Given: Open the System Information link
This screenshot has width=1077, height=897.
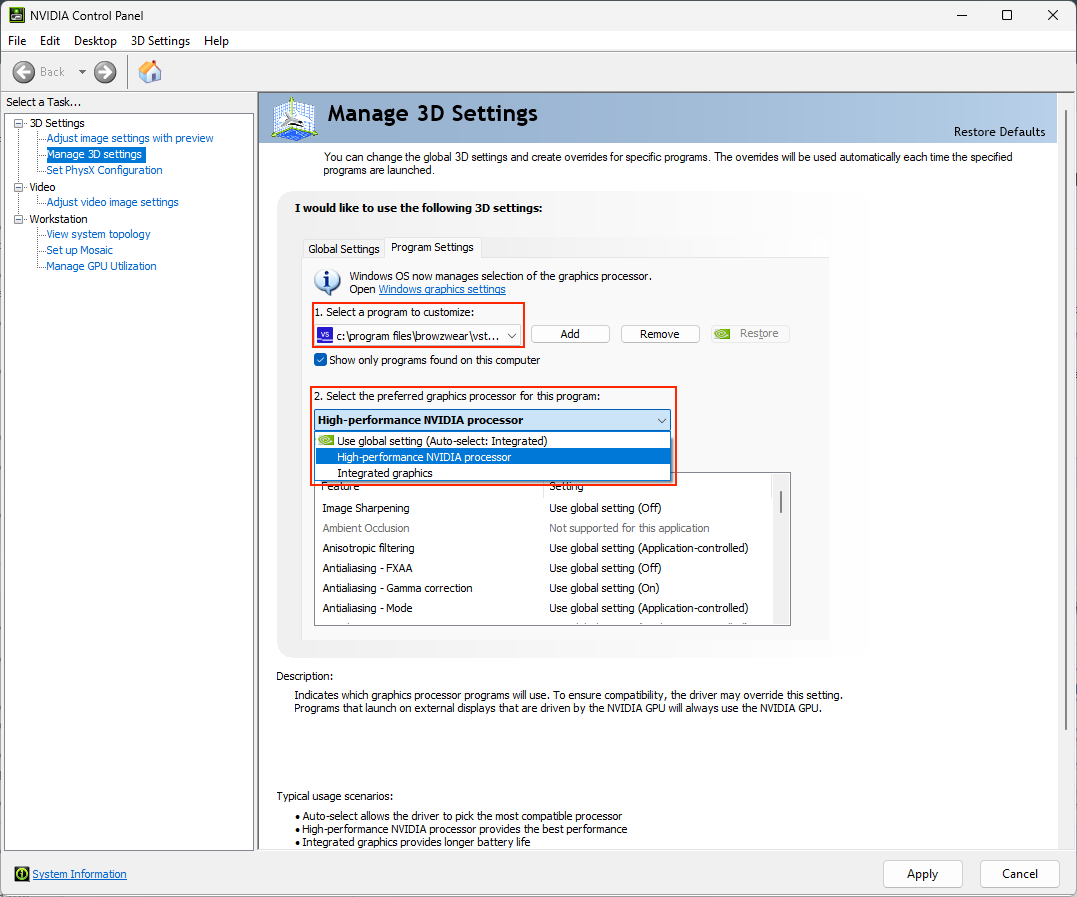Looking at the screenshot, I should coord(80,874).
